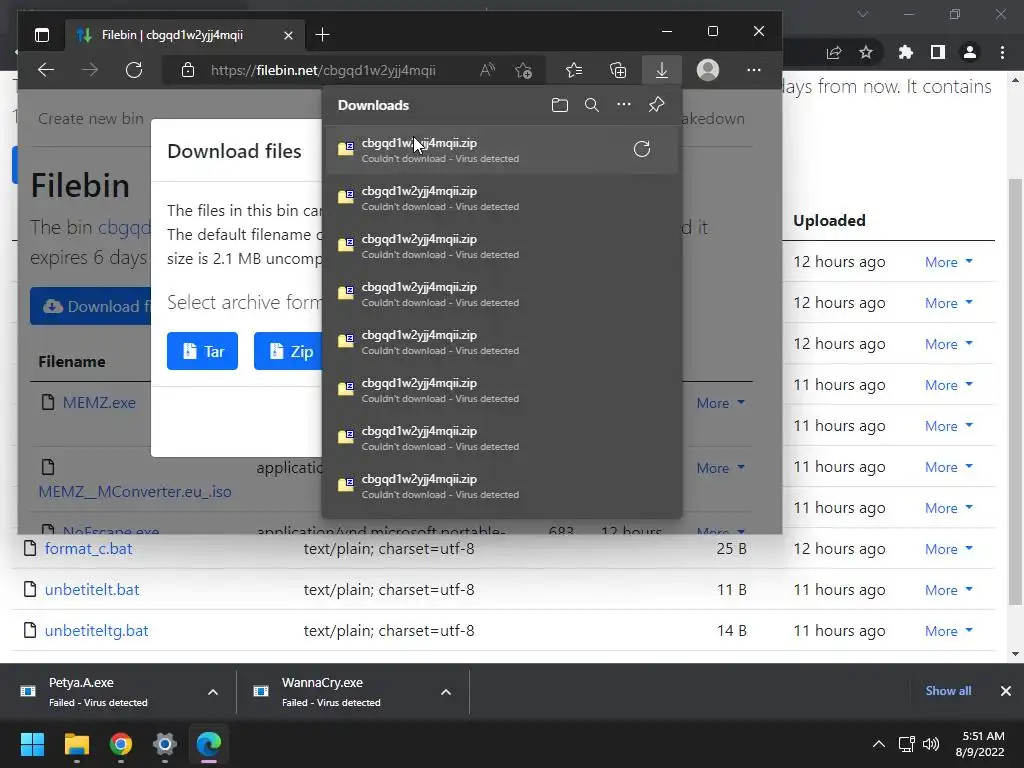This screenshot has height=768, width=1024.
Task: Toggle Chrome side panel
Action: pos(938,52)
